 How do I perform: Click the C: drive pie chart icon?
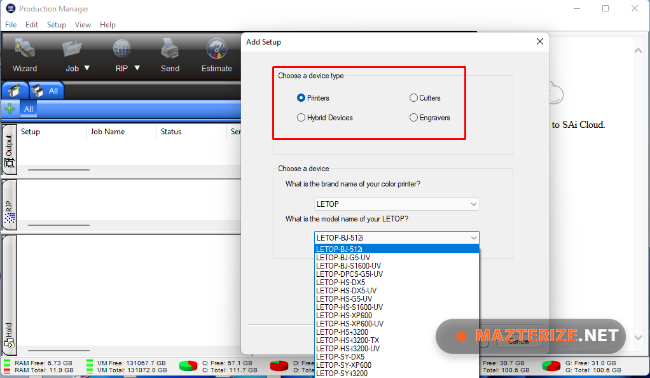(x=188, y=366)
